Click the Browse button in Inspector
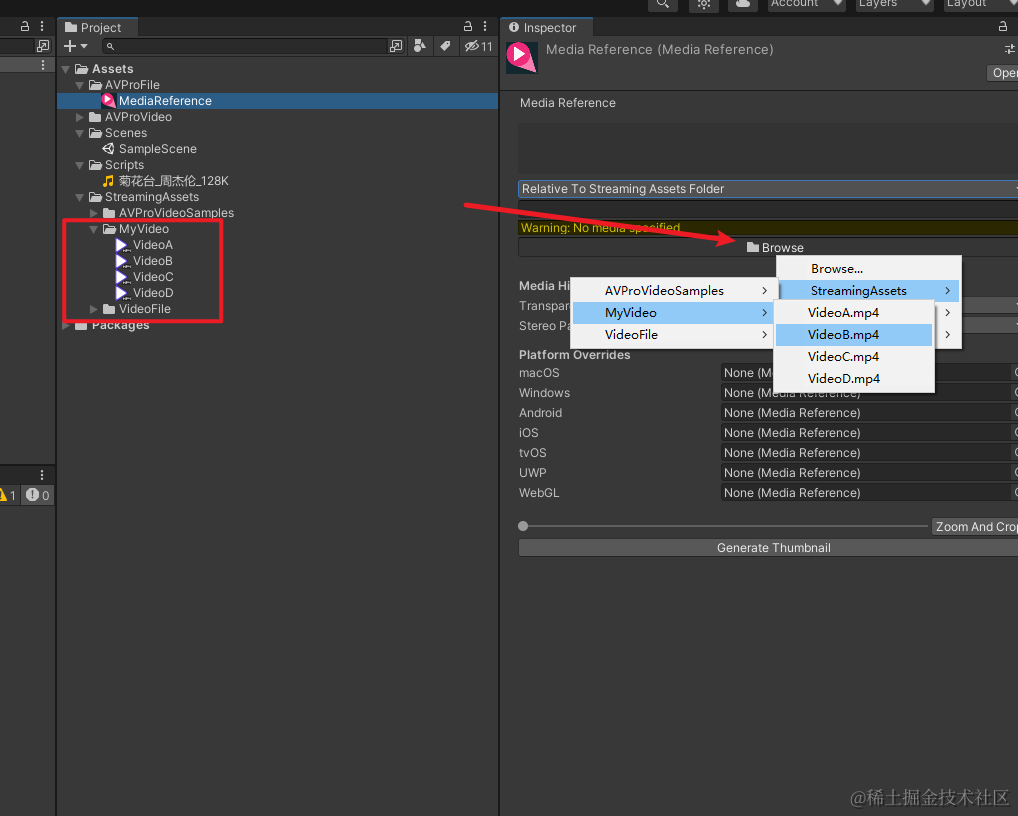The width and height of the screenshot is (1018, 816). pos(775,247)
